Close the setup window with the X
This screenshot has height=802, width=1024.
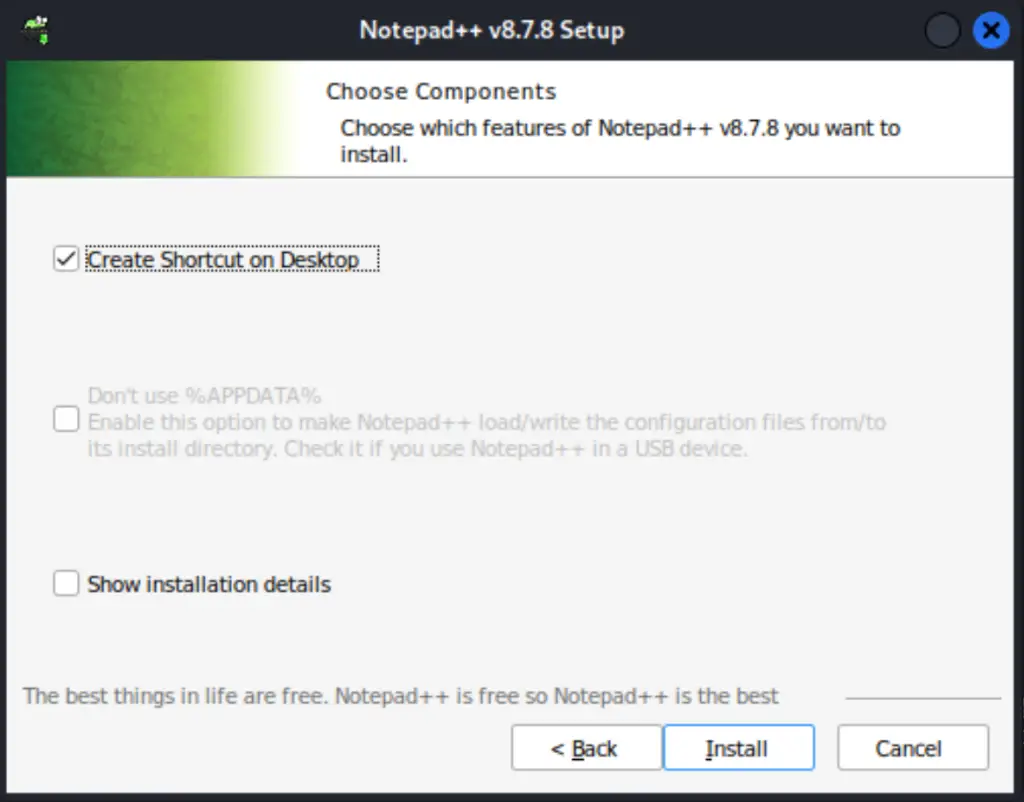(991, 30)
